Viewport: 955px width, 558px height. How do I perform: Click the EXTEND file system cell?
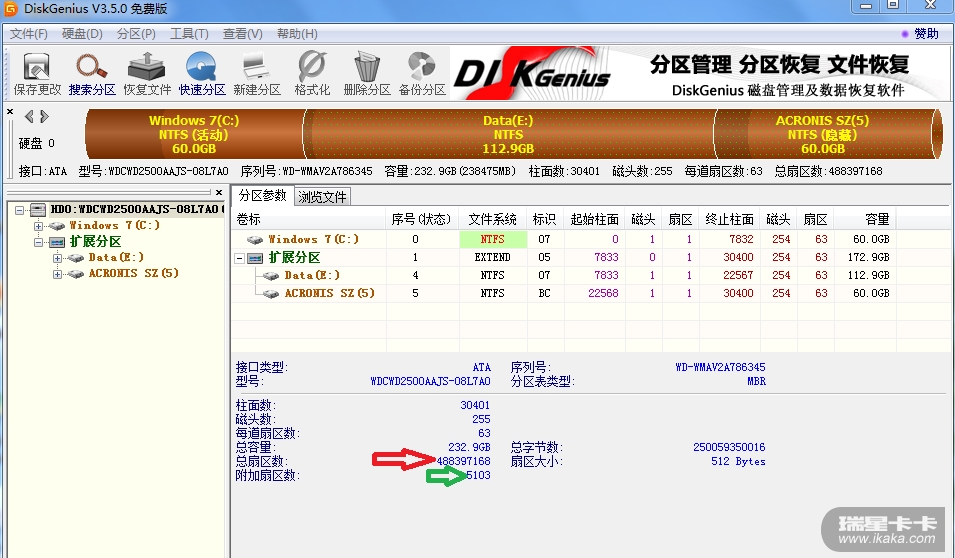click(493, 258)
